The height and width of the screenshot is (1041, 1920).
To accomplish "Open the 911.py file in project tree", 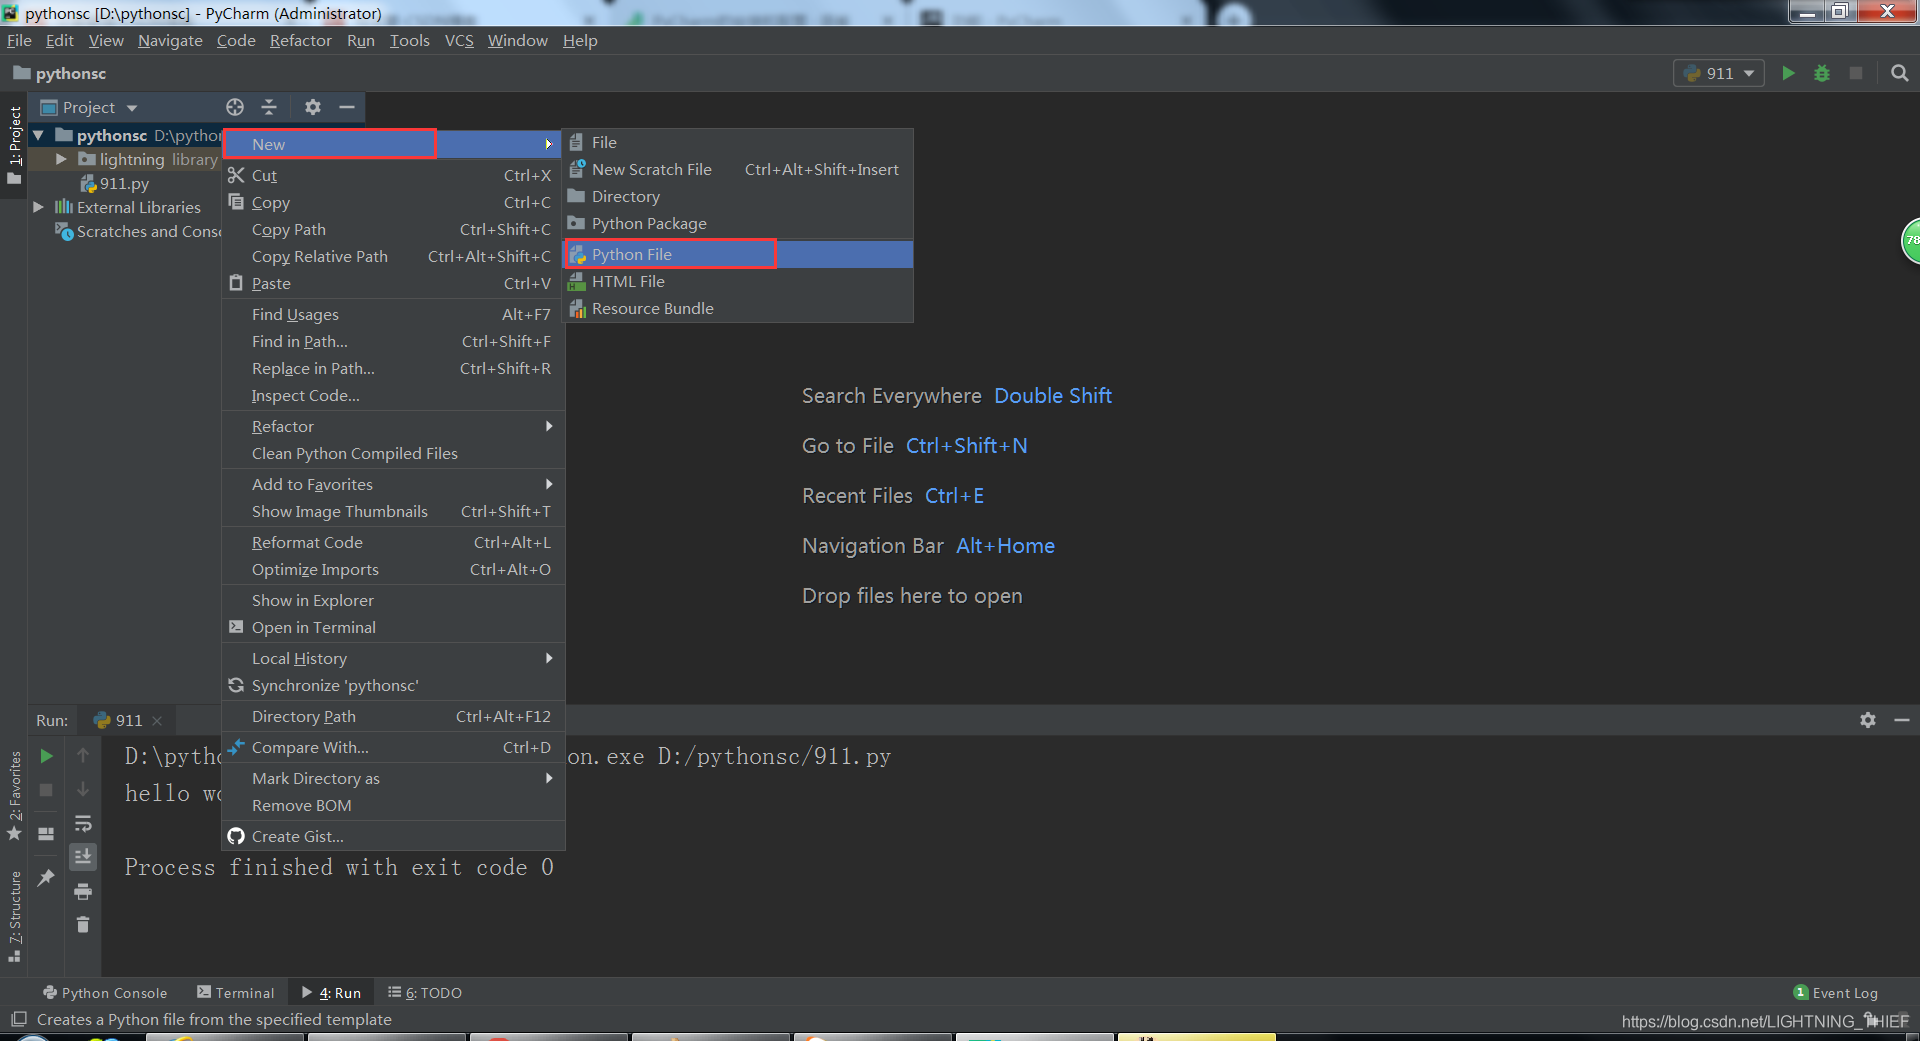I will tap(114, 183).
